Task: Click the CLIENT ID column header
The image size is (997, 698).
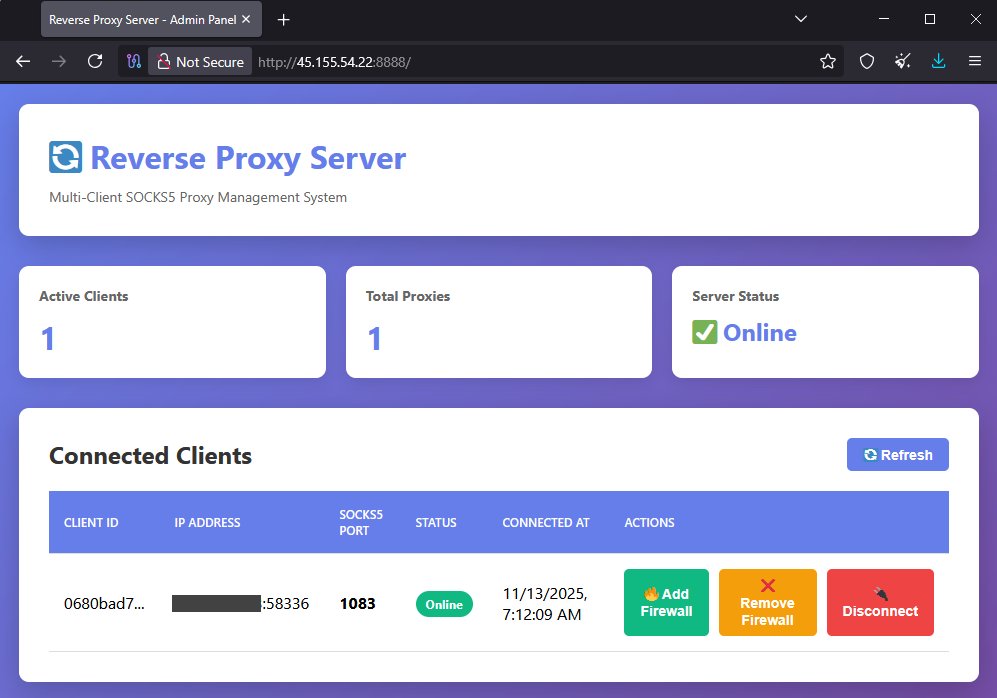Action: 91,523
